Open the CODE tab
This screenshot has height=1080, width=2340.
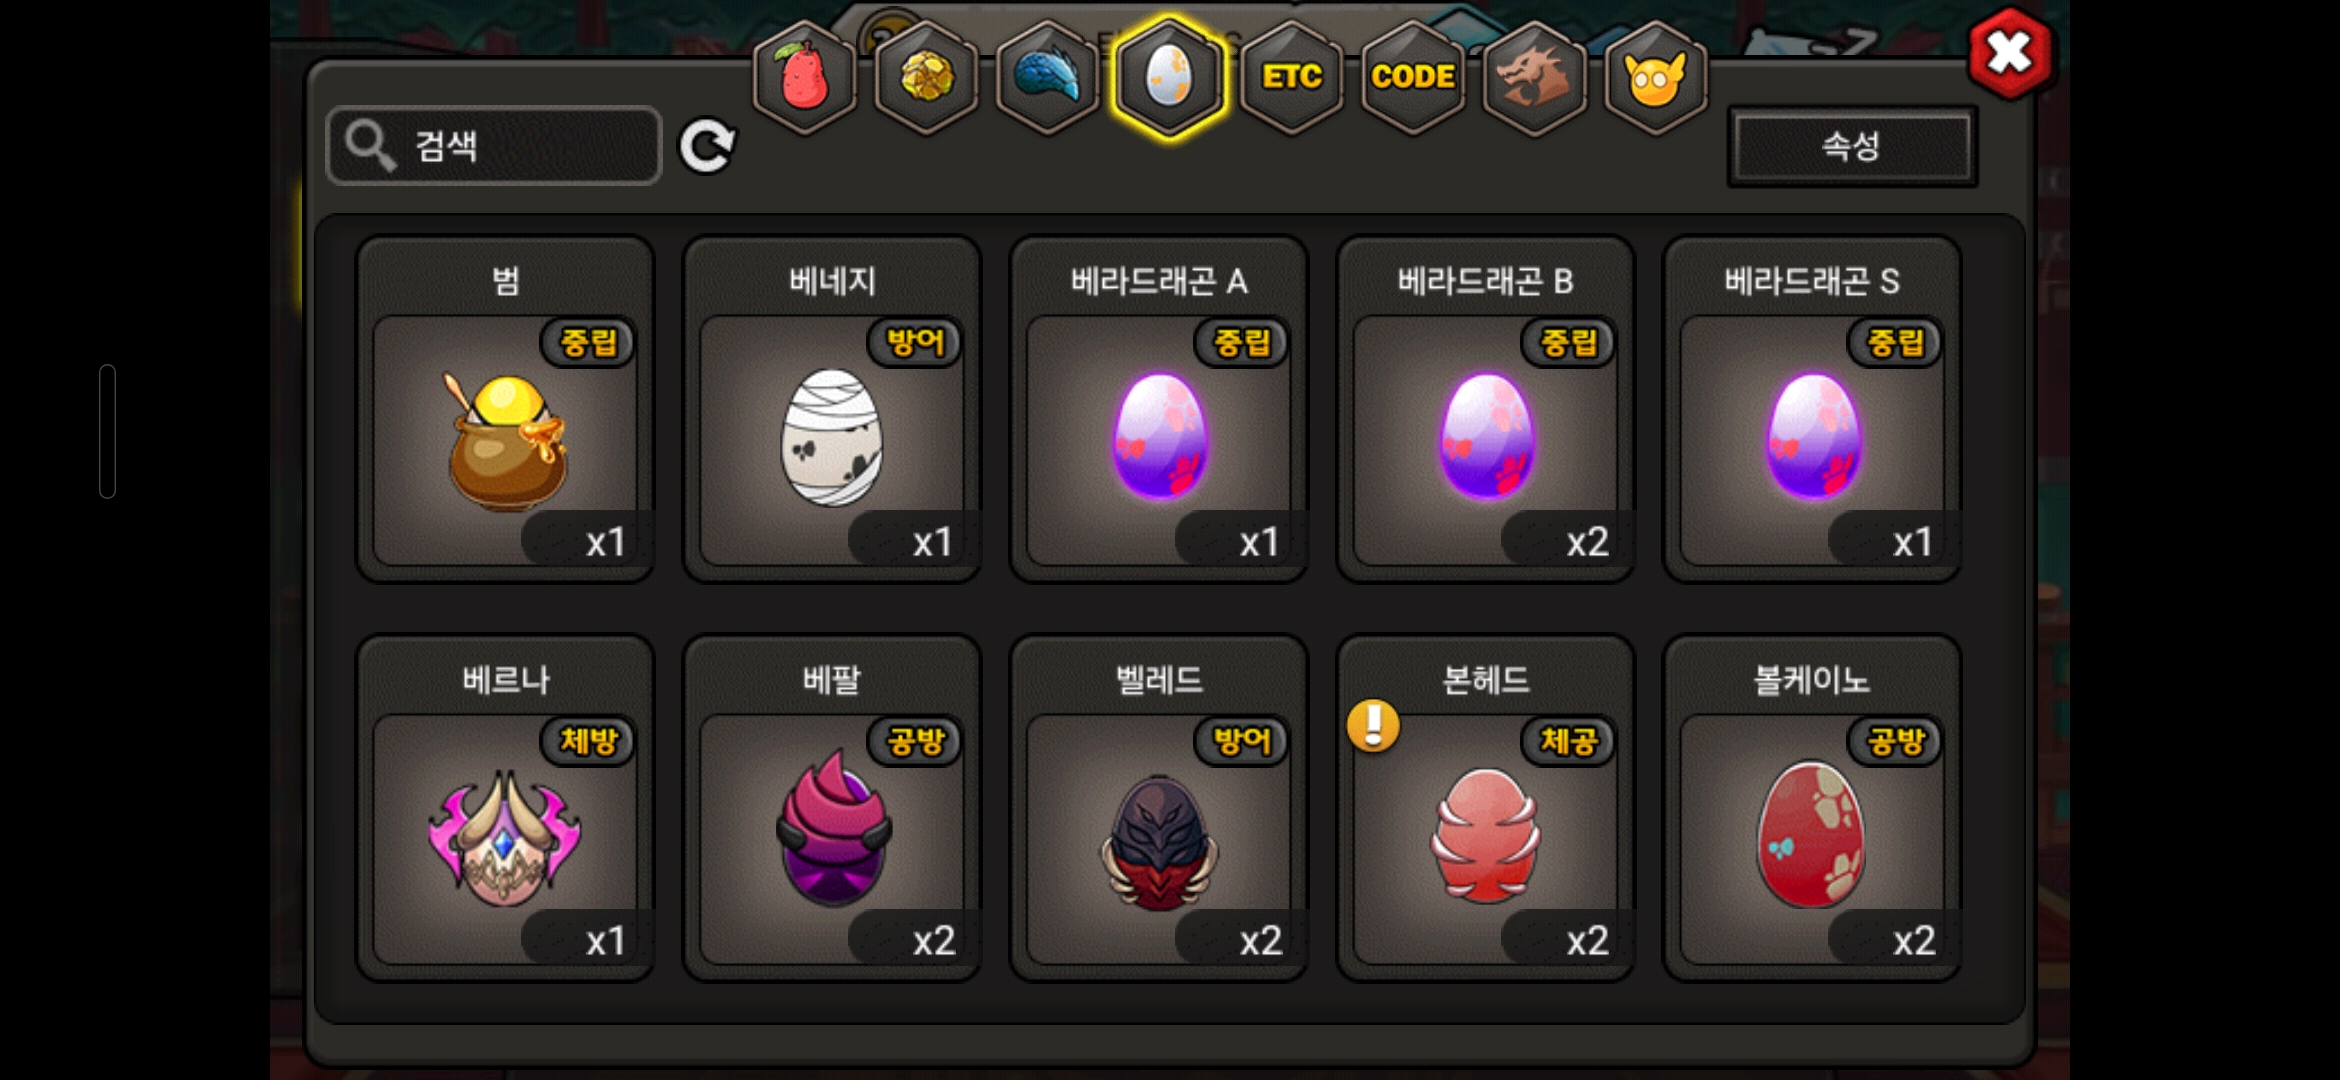coord(1413,77)
